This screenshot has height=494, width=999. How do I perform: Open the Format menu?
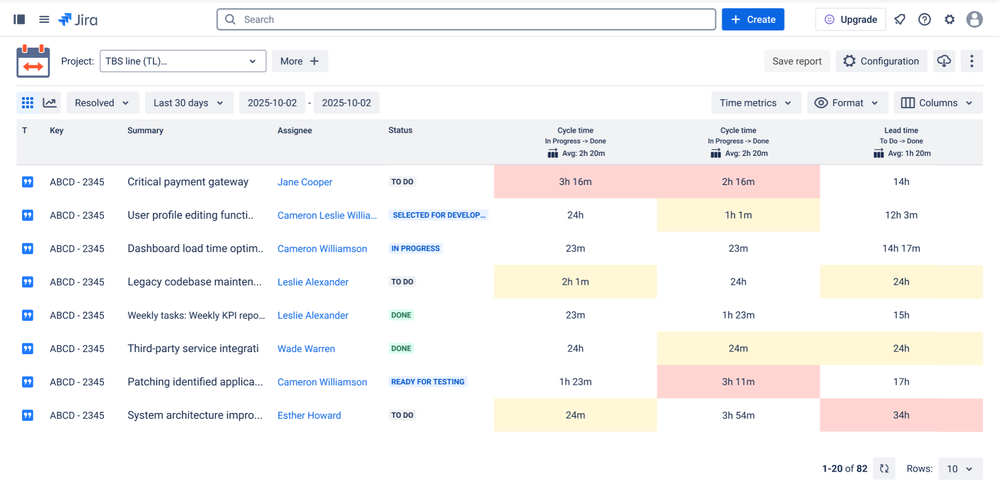click(x=847, y=103)
